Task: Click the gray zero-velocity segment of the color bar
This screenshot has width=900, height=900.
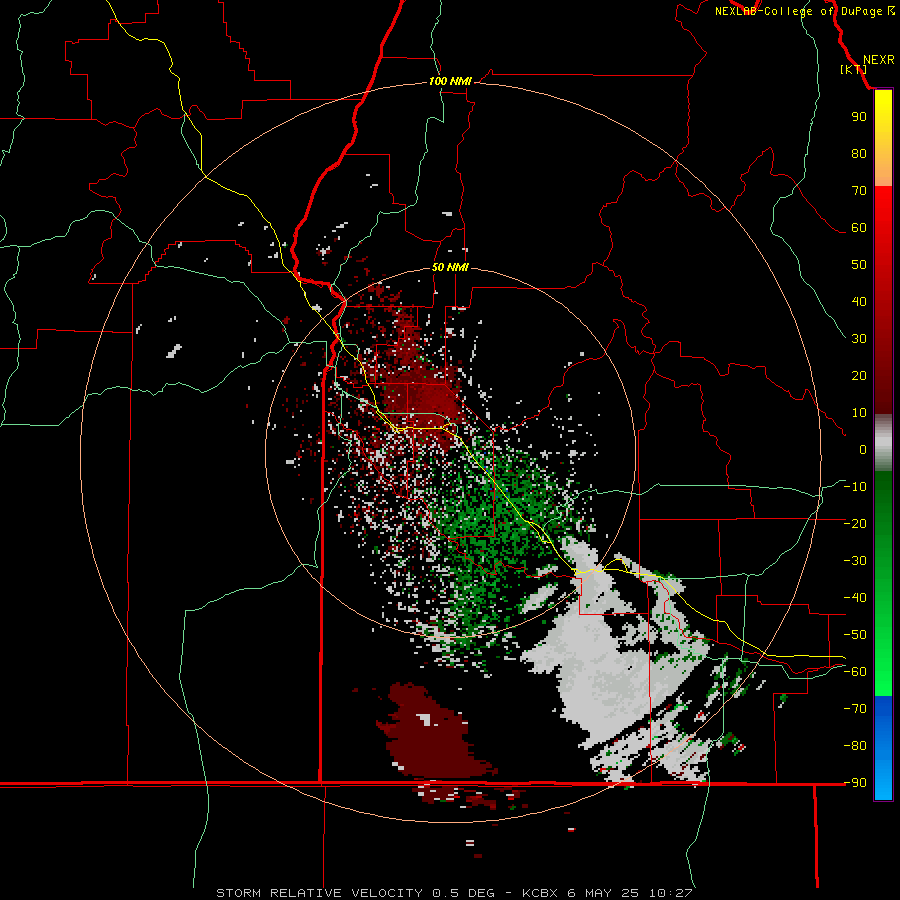Action: [883, 445]
